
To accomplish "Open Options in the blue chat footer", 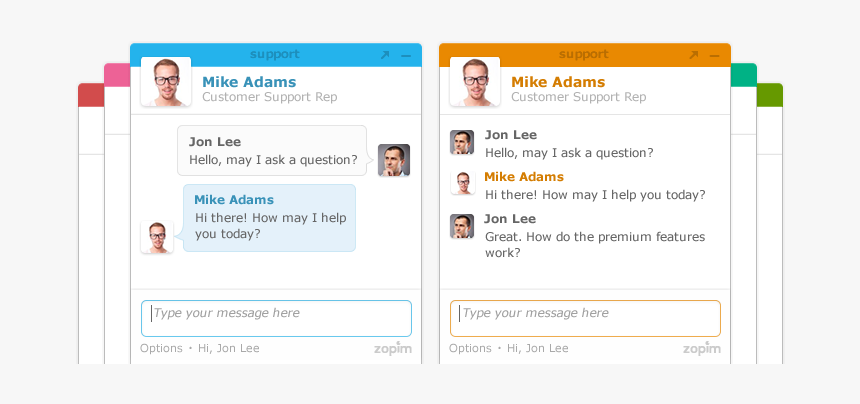I will [161, 348].
